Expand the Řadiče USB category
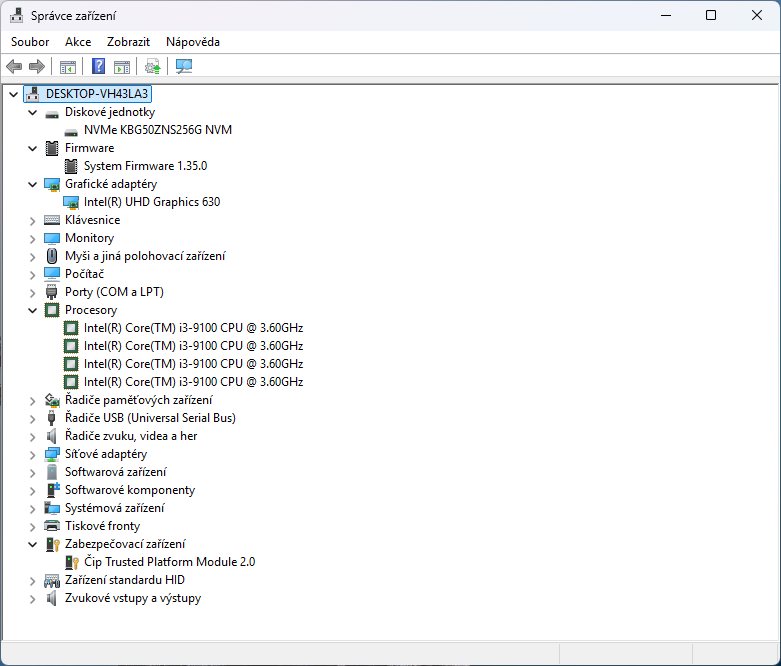Image resolution: width=781 pixels, height=666 pixels. click(32, 418)
